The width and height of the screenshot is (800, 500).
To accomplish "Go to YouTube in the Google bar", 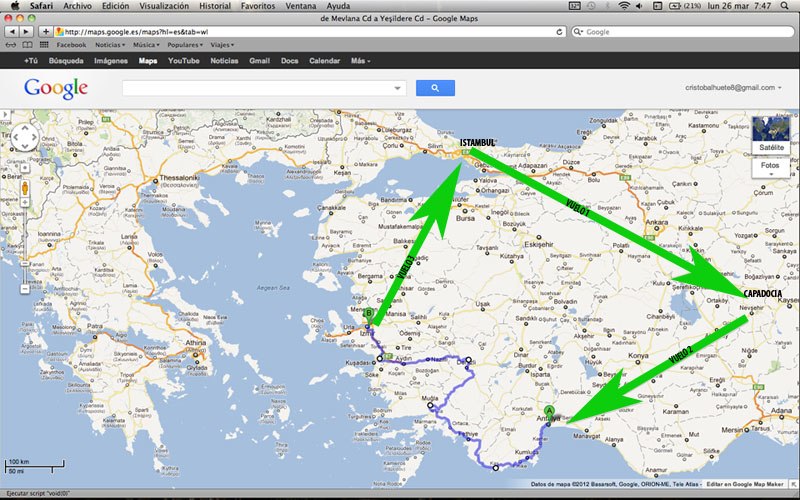I will coord(184,61).
